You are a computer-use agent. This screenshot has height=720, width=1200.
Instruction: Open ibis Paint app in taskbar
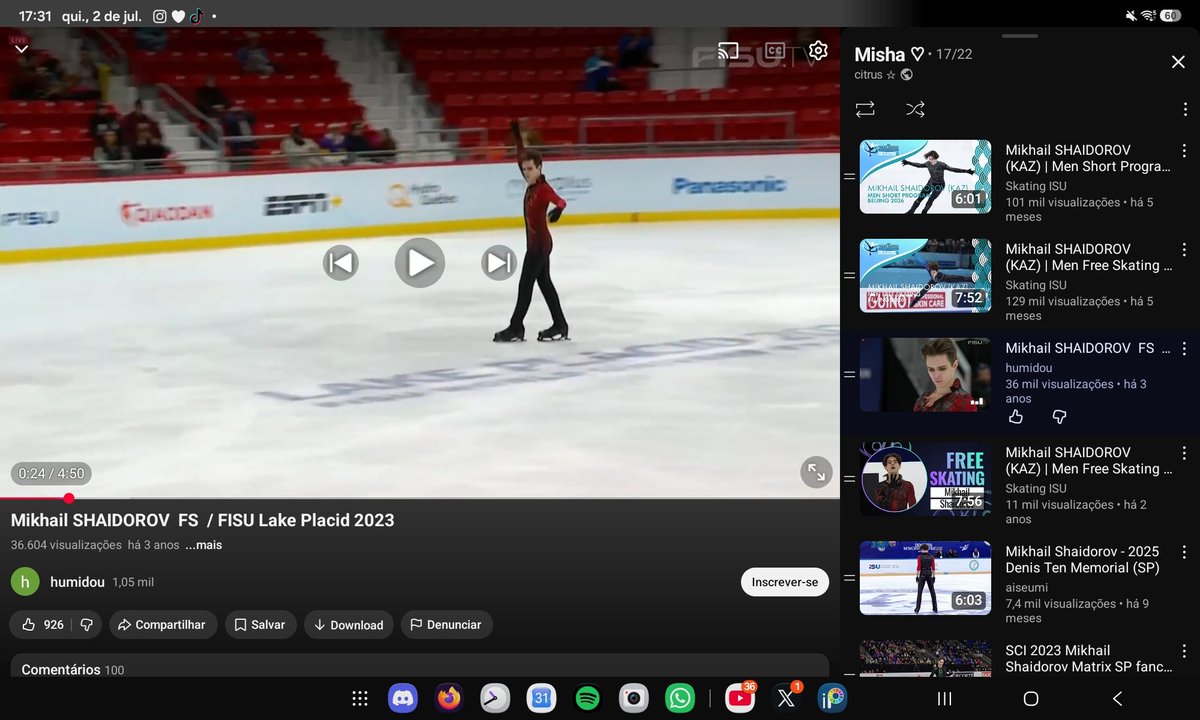pos(832,698)
